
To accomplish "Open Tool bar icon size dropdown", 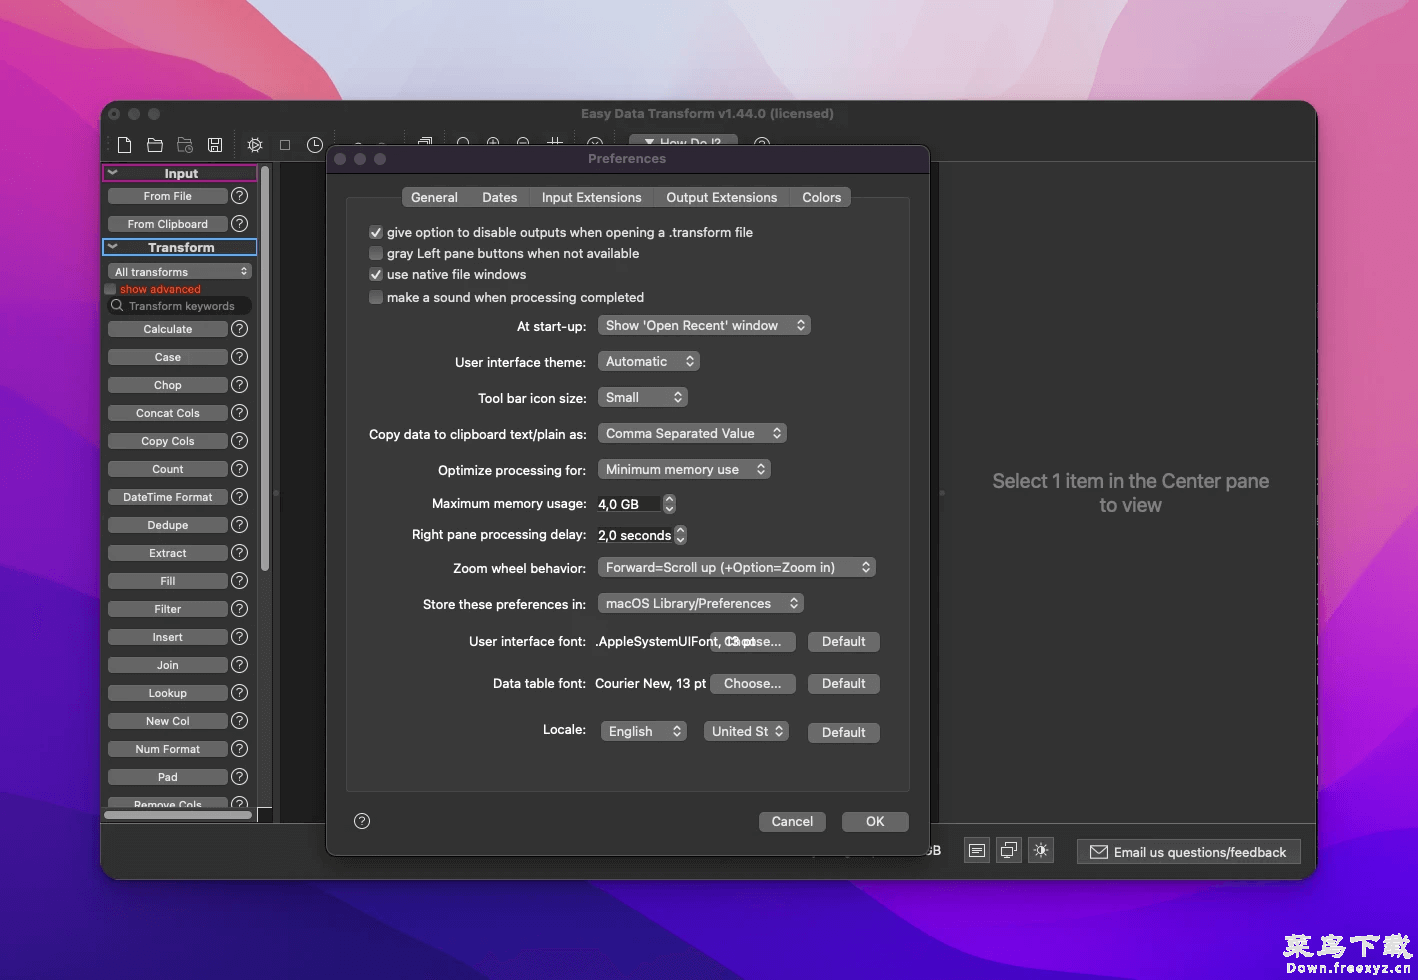I will pos(642,397).
